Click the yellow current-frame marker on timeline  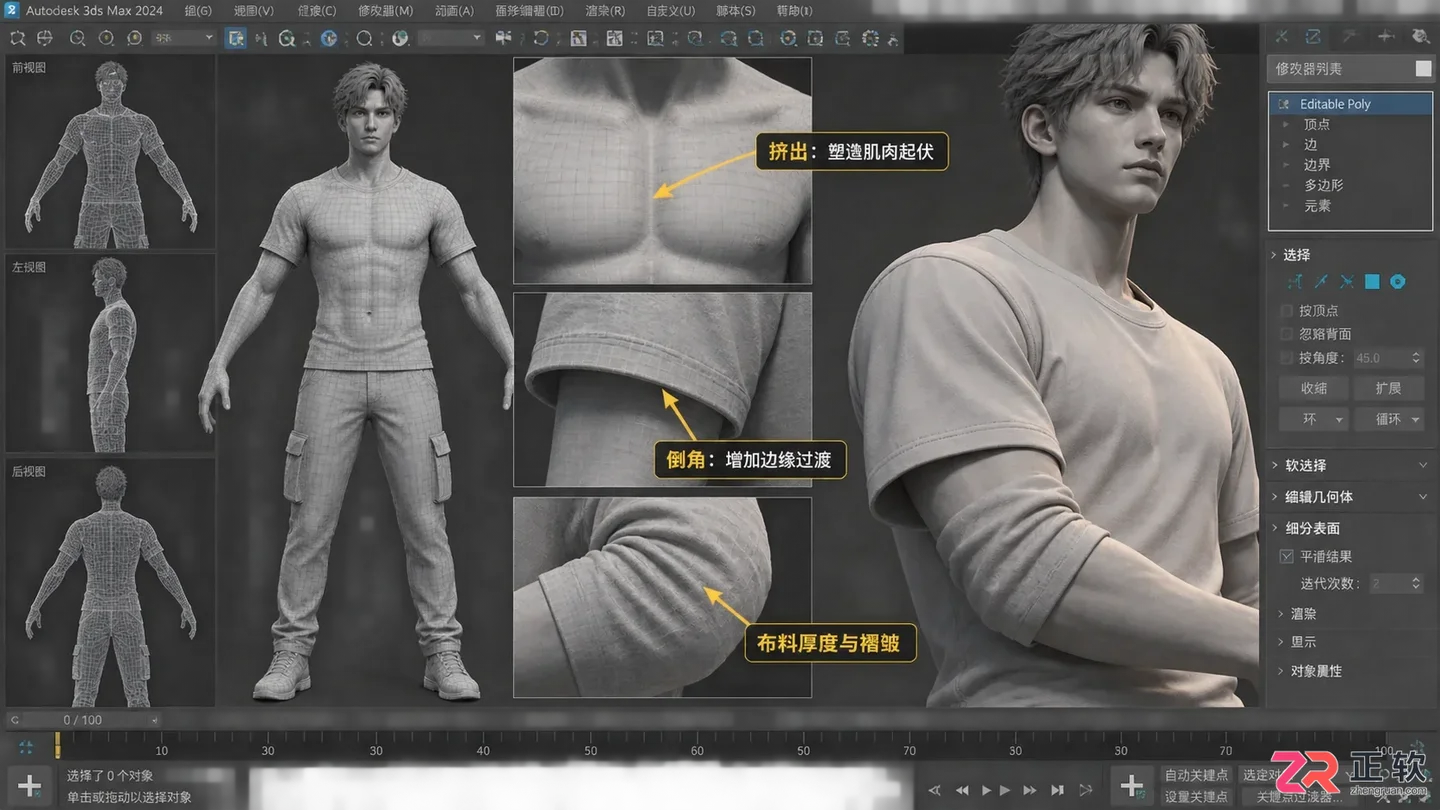57,745
